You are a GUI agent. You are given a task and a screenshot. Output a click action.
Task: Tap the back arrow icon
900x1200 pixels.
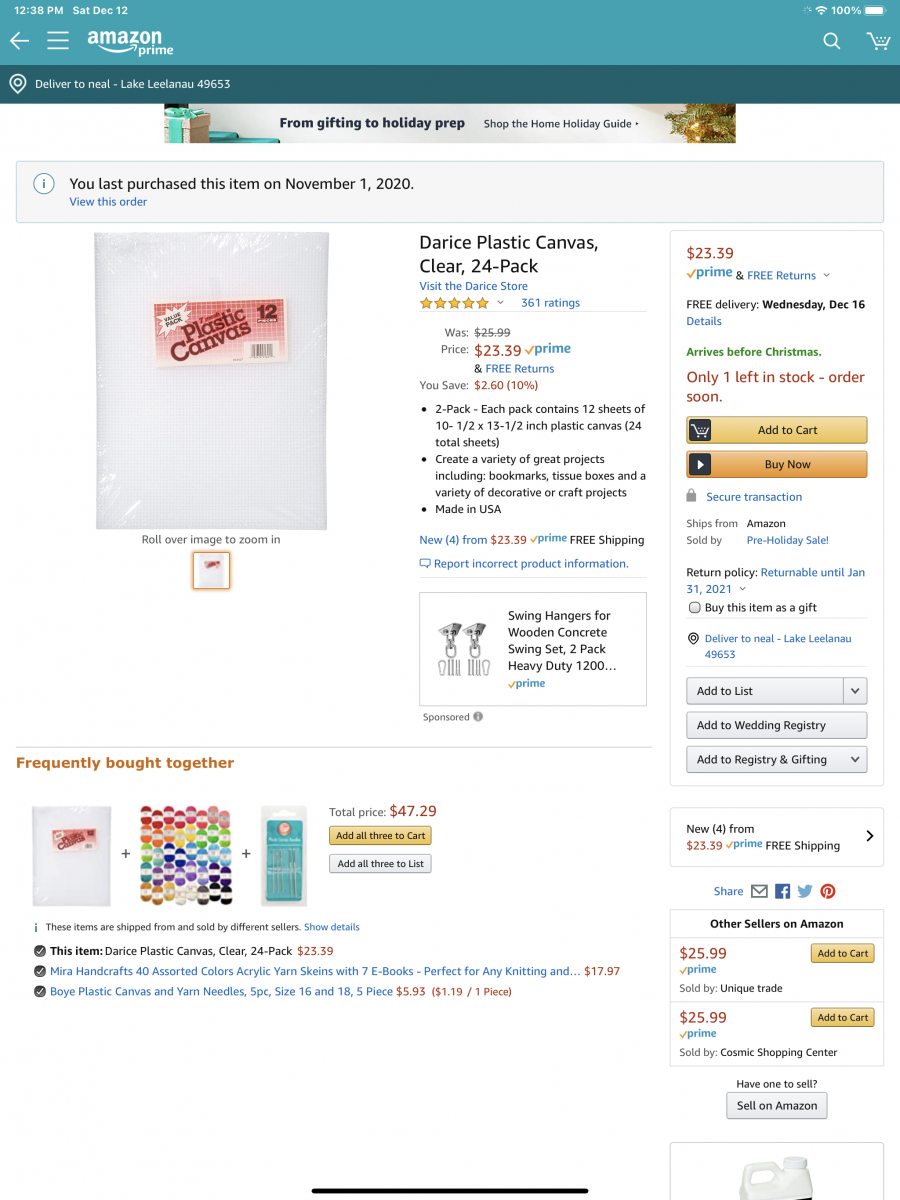click(19, 41)
